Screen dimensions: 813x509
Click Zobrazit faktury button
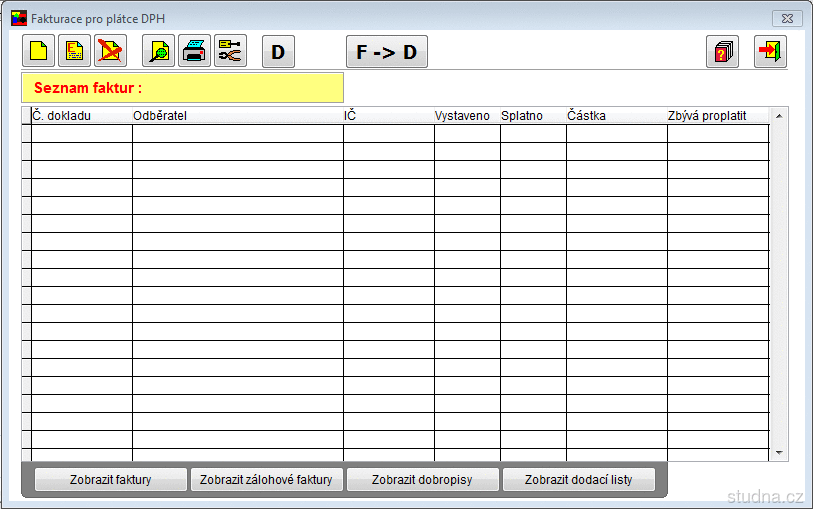pos(110,479)
